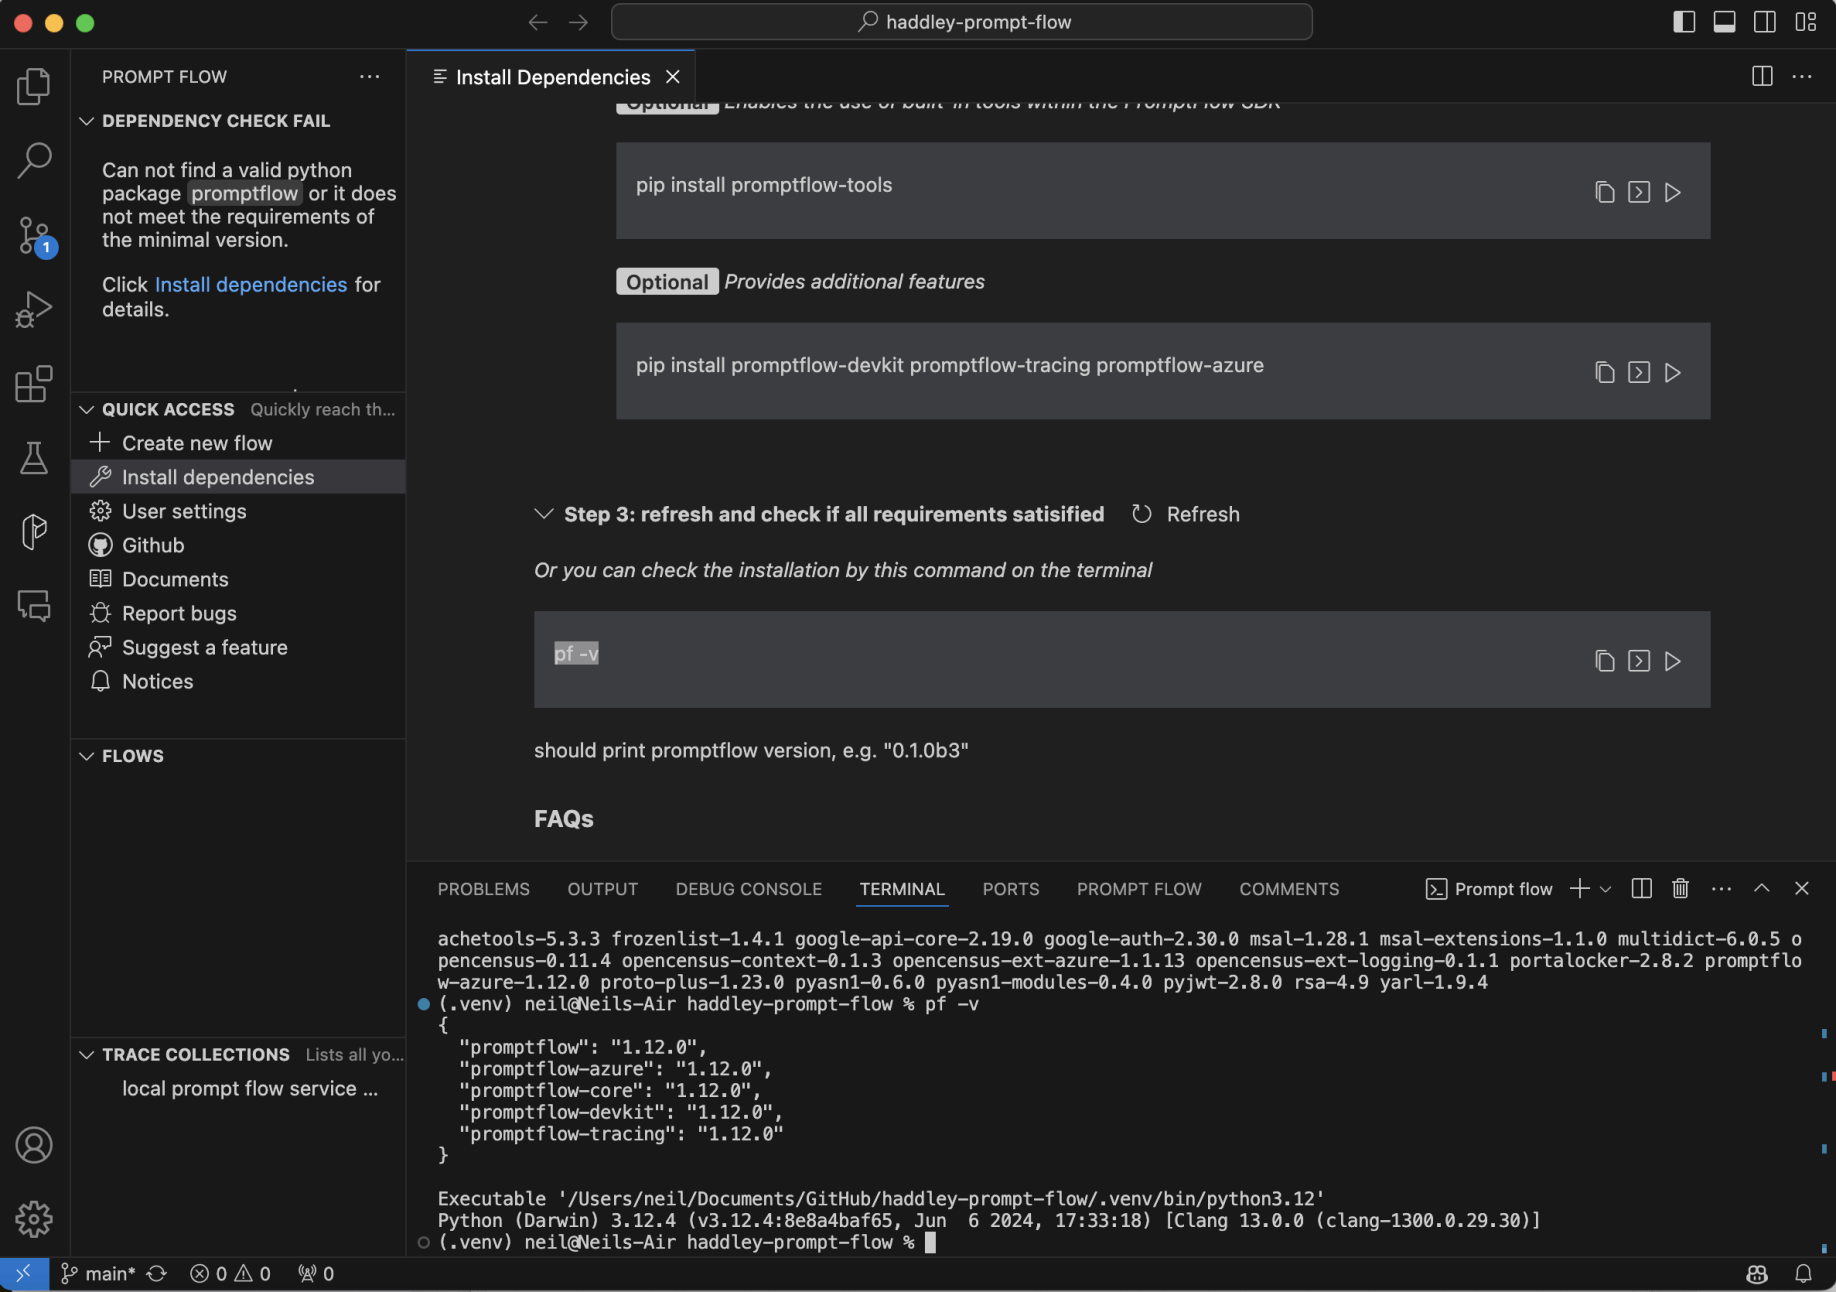The width and height of the screenshot is (1836, 1292).
Task: Split the terminal pane
Action: [1641, 889]
